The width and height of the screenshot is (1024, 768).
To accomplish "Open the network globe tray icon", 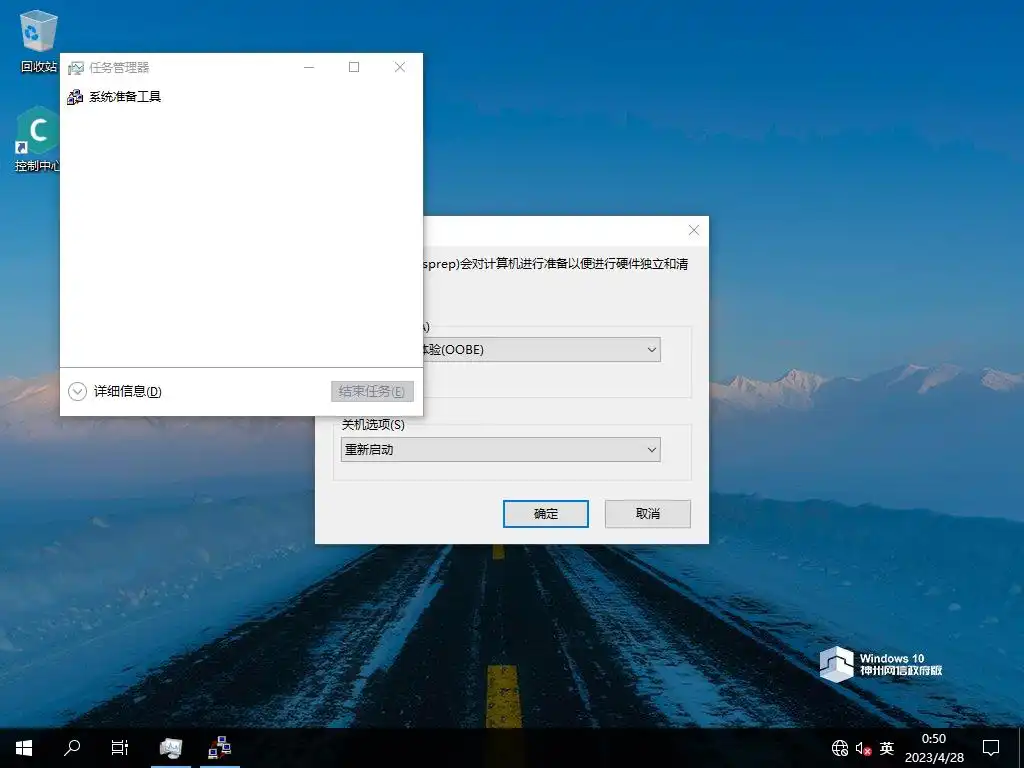I will (x=840, y=748).
